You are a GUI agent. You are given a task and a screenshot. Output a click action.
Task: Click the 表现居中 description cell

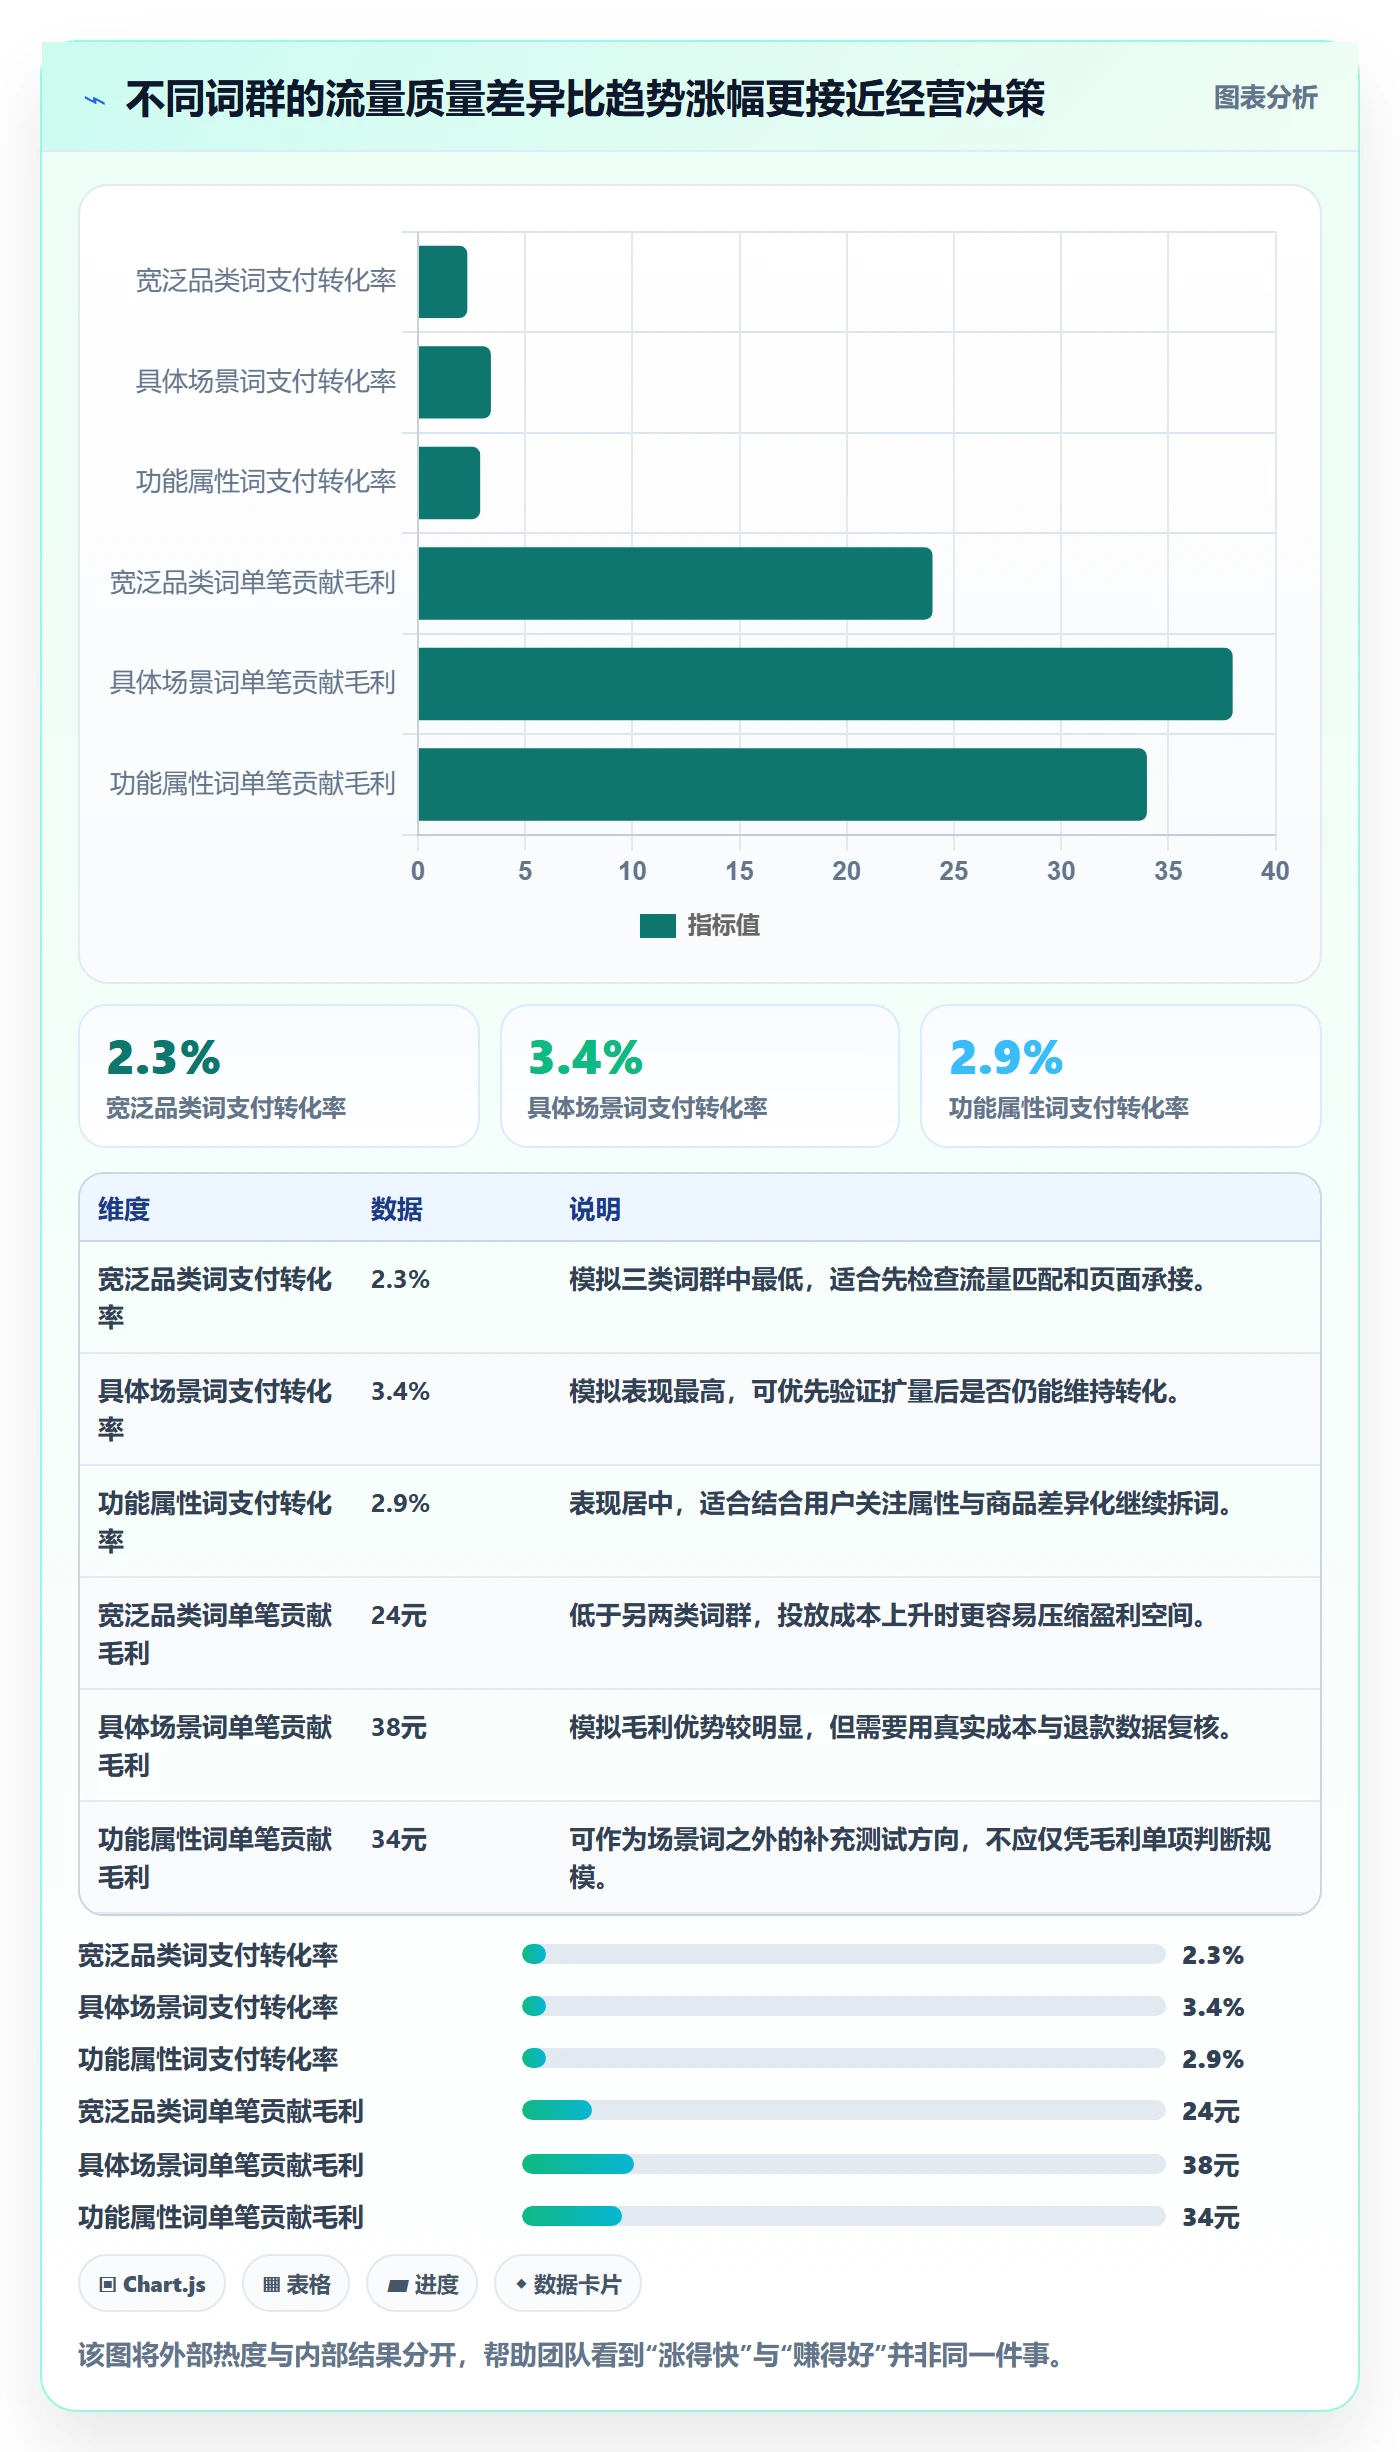[x=900, y=1503]
